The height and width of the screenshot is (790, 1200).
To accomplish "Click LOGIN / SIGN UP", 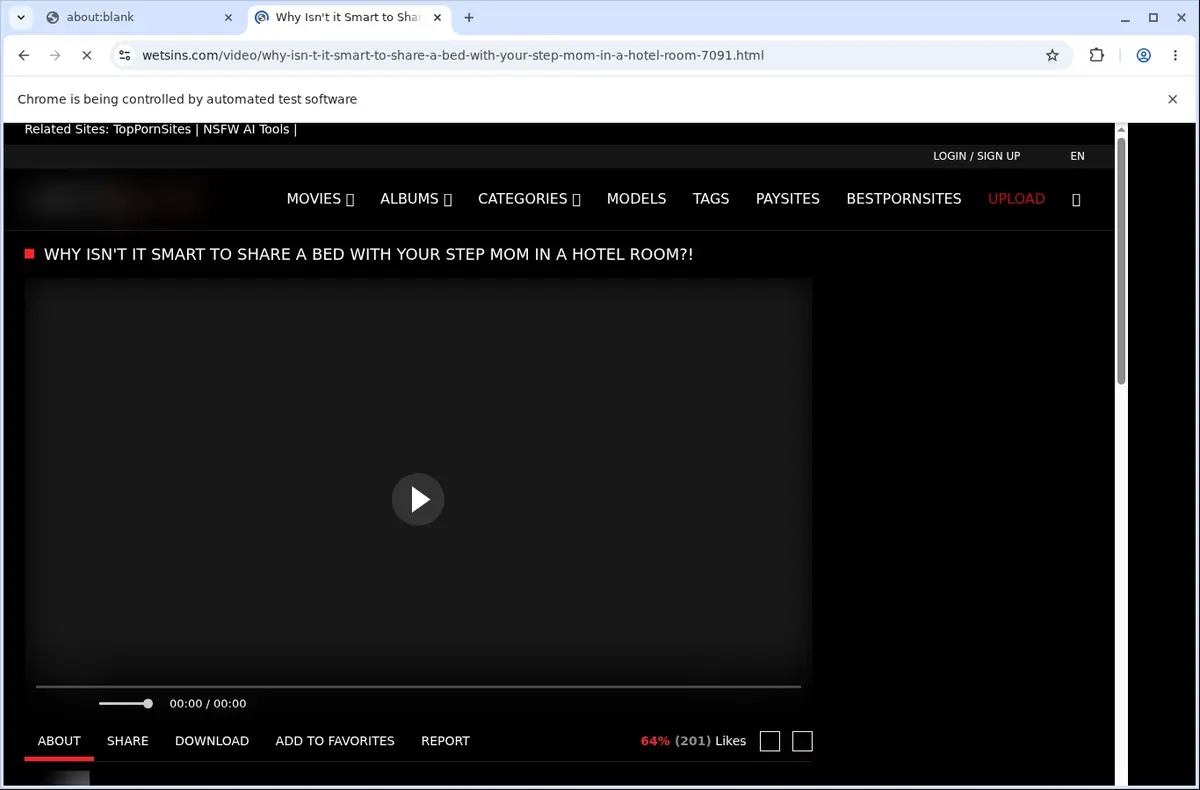I will tap(976, 156).
